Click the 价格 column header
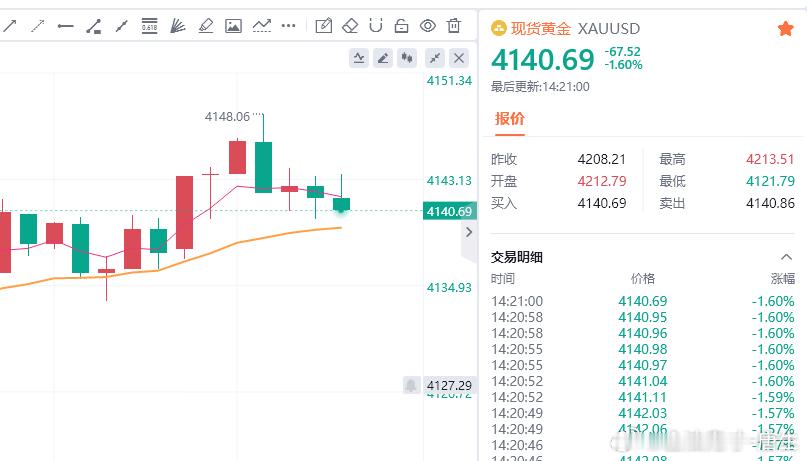 [x=643, y=279]
